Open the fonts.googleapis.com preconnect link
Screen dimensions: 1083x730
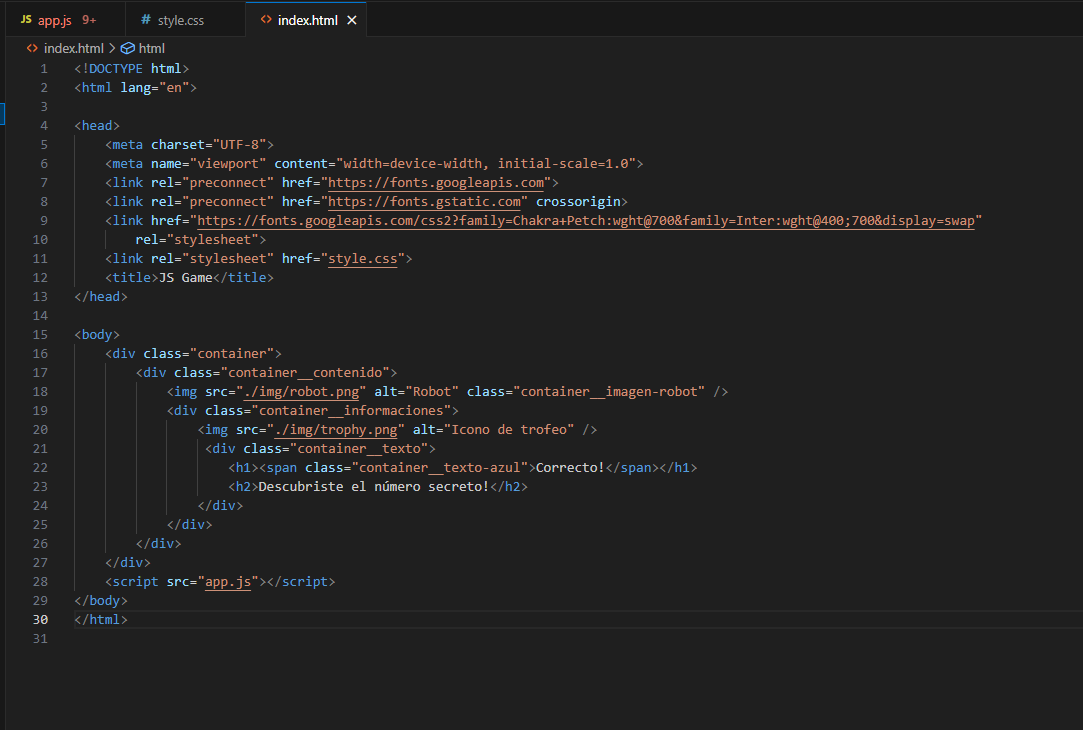(x=436, y=182)
